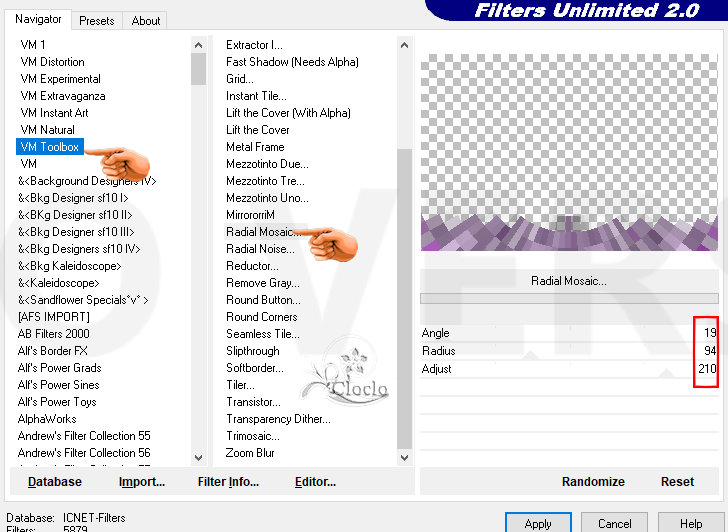
Task: Choose the Radial Noise... filter
Action: click(x=260, y=249)
